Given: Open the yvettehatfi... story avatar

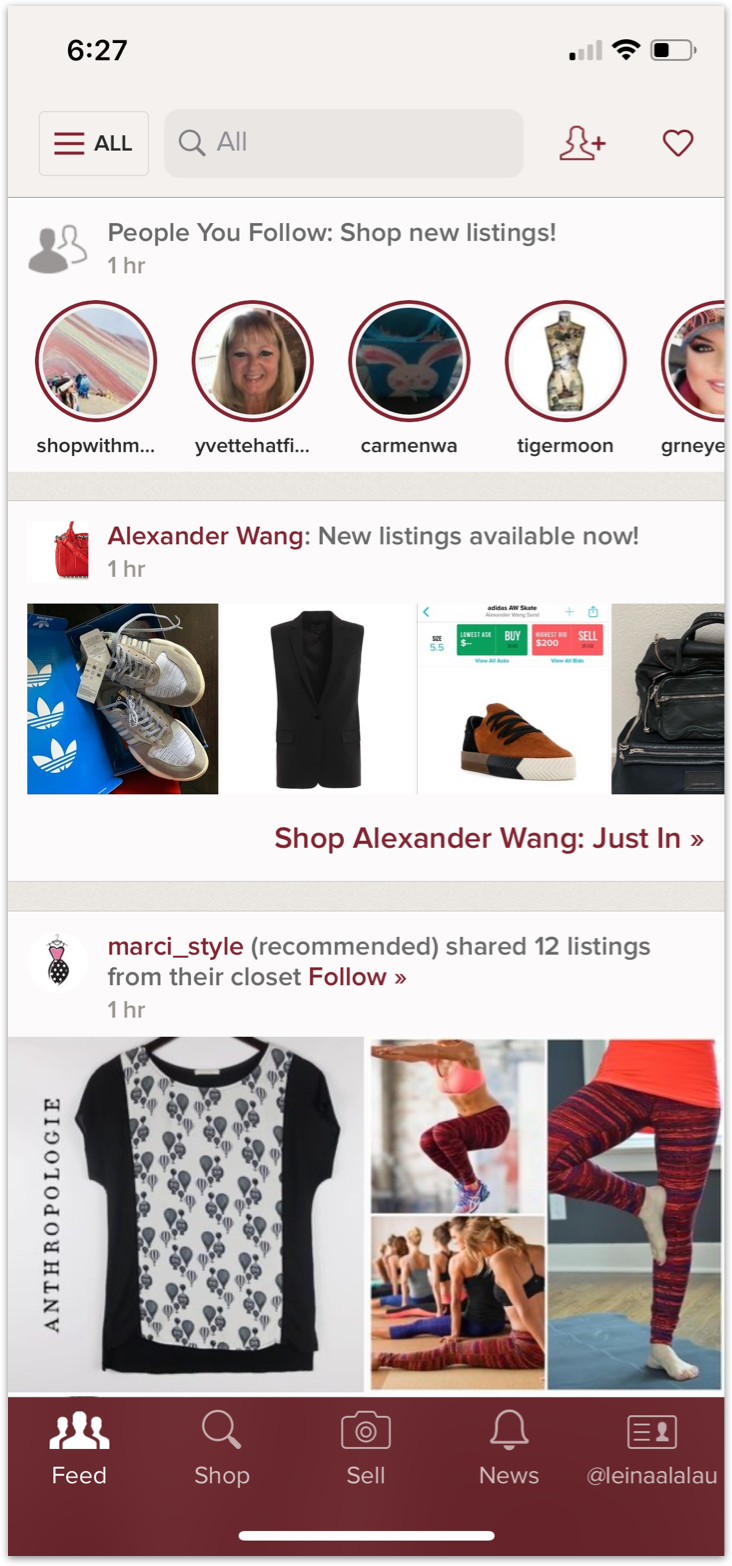Looking at the screenshot, I should click(253, 361).
